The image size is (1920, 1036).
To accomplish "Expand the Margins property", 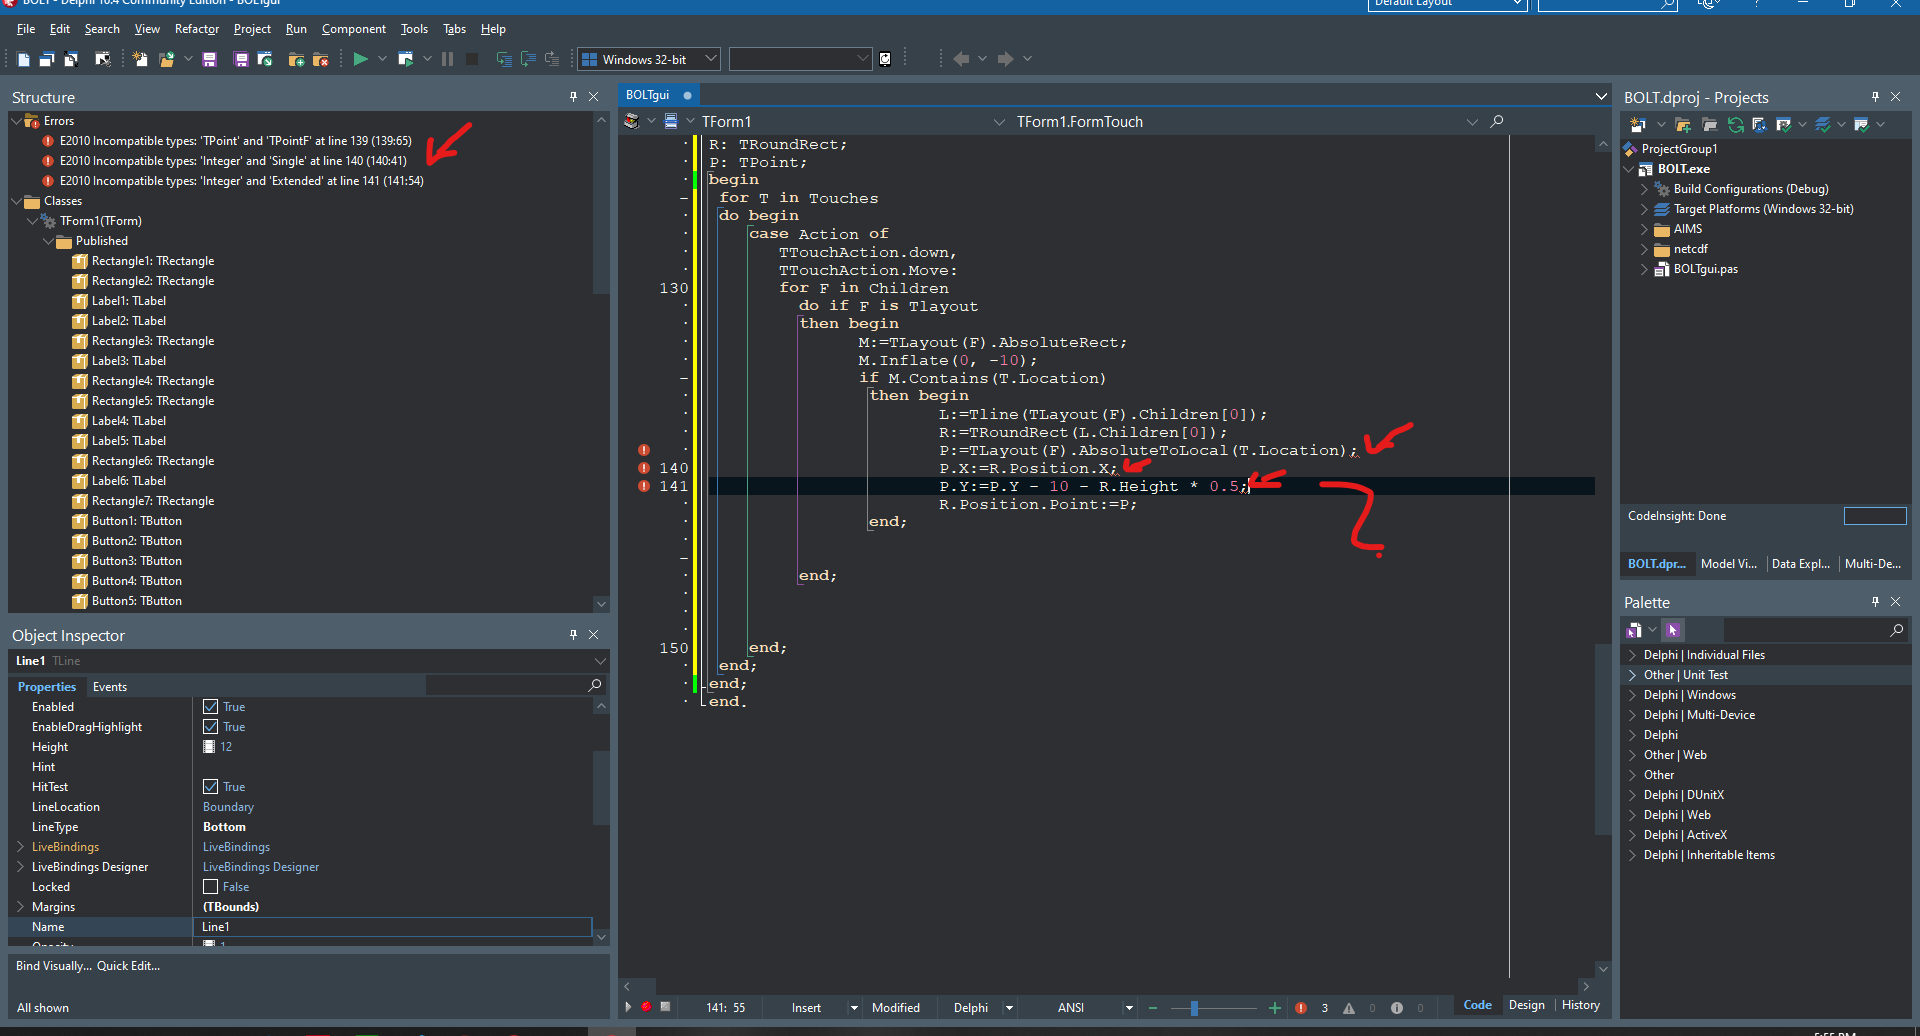I will pos(20,907).
